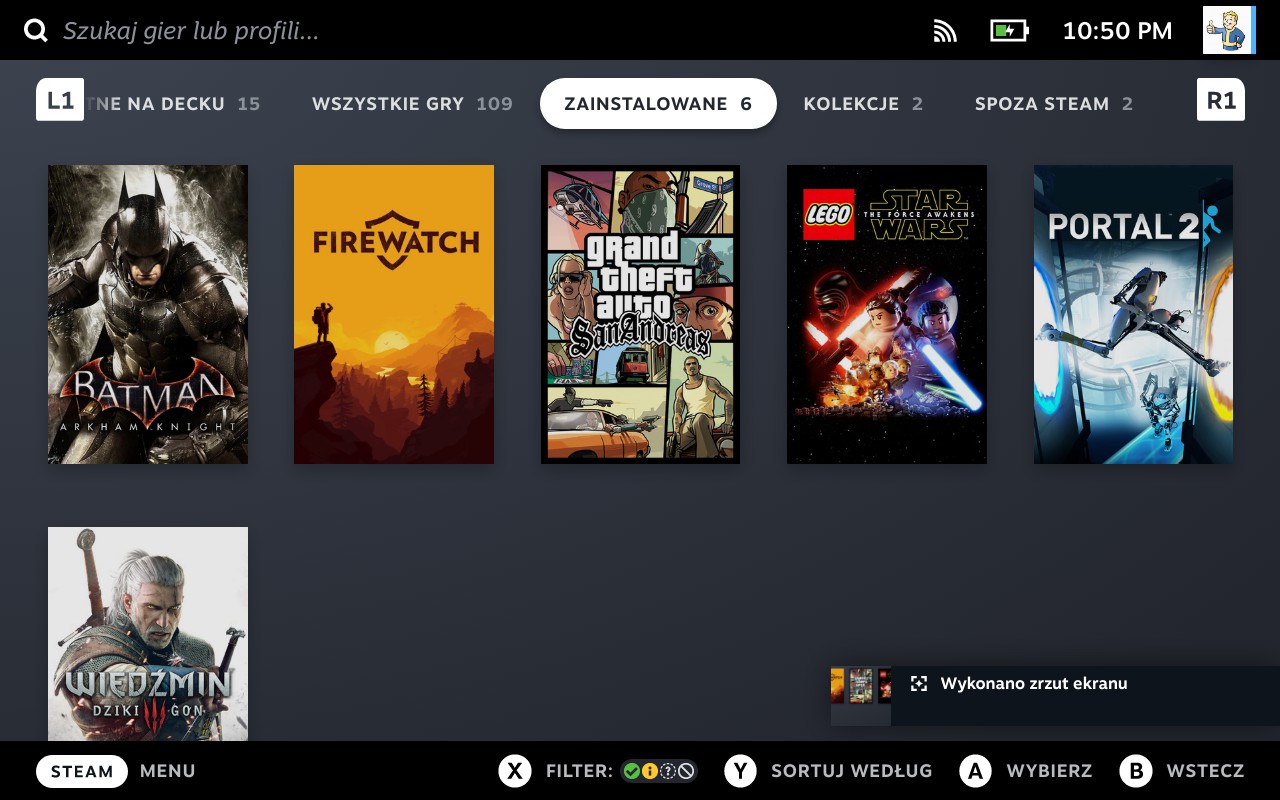
Task: Open the Firewatch game cover
Action: tap(394, 314)
